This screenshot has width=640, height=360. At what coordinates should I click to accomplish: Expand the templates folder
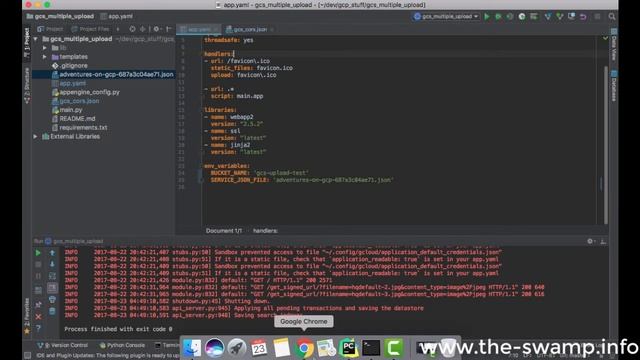pyautogui.click(x=45, y=57)
